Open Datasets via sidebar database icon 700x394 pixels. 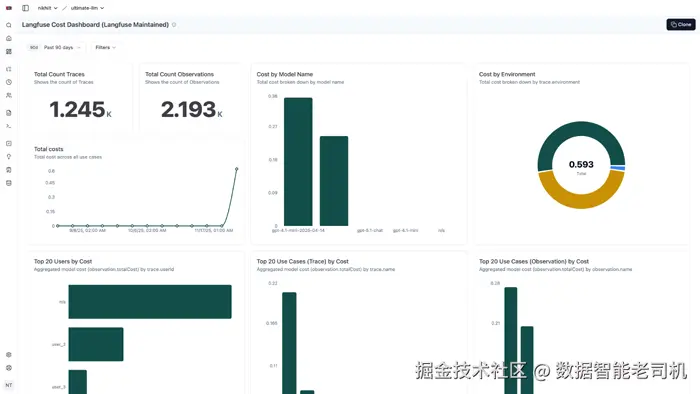pos(8,183)
